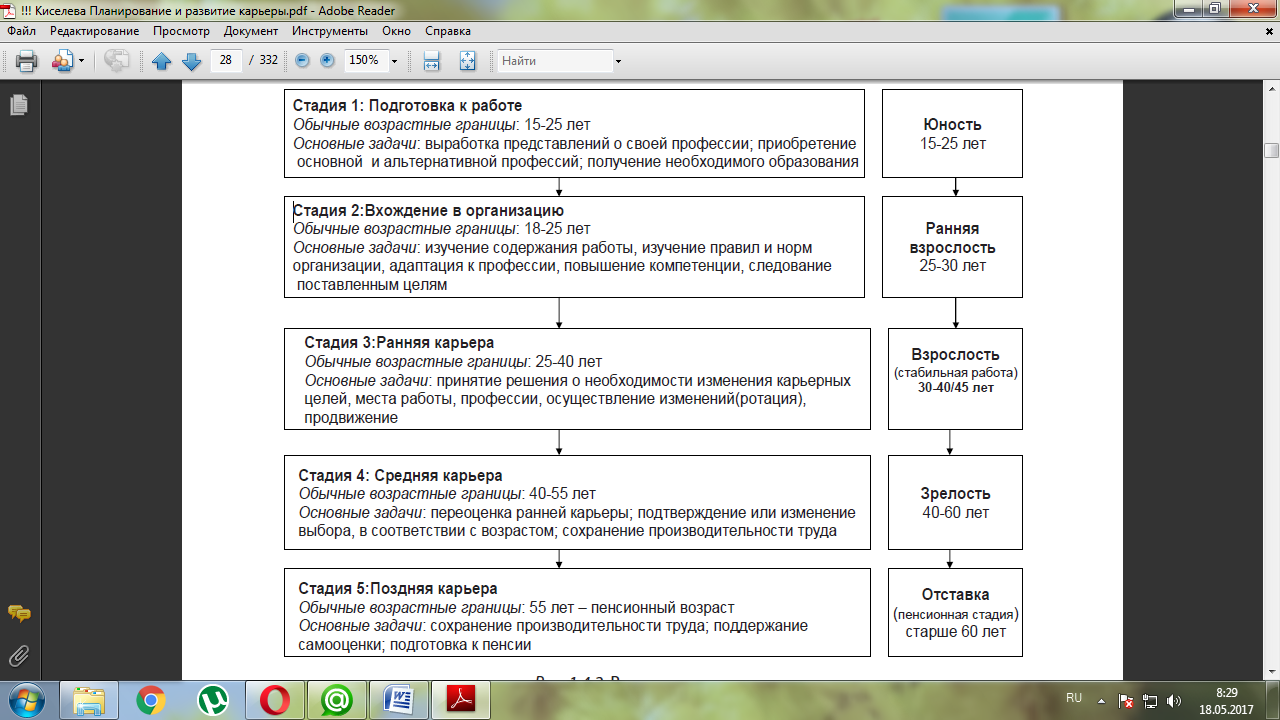Click the '30-40/45 лет' text
The width and height of the screenshot is (1280, 720).
point(956,388)
